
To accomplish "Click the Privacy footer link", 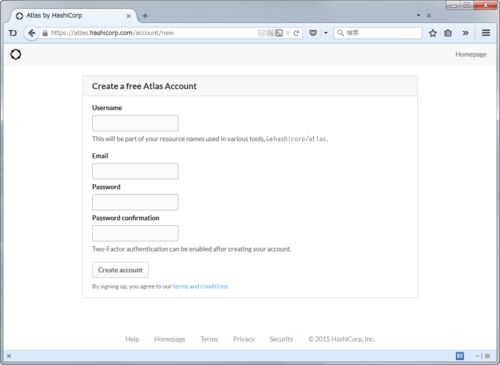I will [244, 339].
